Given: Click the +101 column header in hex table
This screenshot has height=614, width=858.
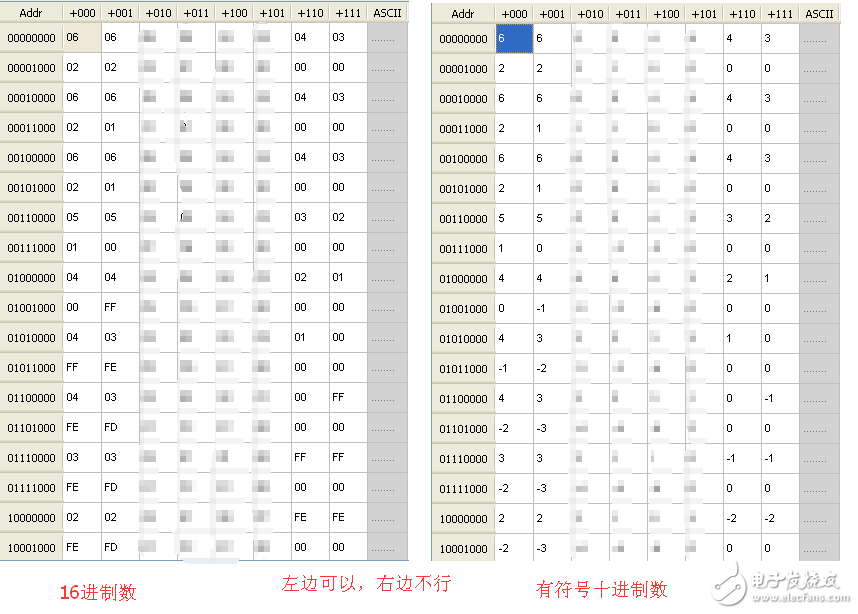Looking at the screenshot, I should click(x=272, y=13).
